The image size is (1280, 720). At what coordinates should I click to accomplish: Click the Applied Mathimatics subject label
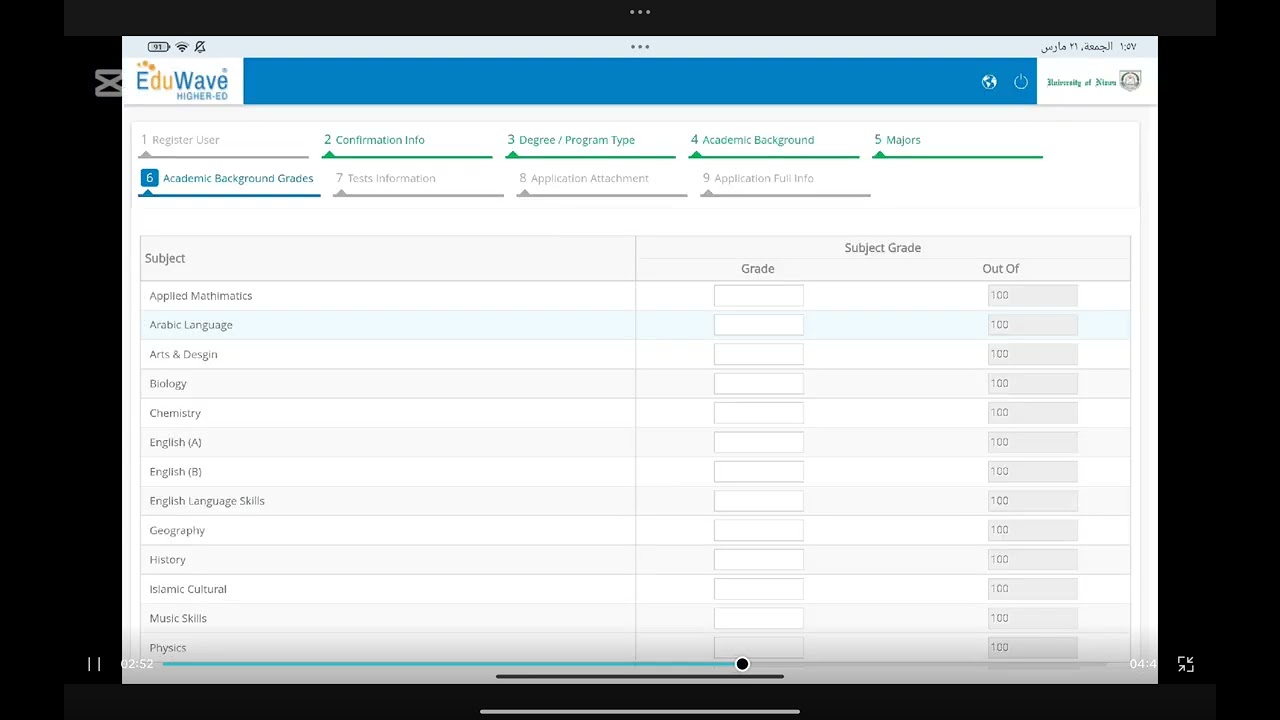[x=201, y=296]
